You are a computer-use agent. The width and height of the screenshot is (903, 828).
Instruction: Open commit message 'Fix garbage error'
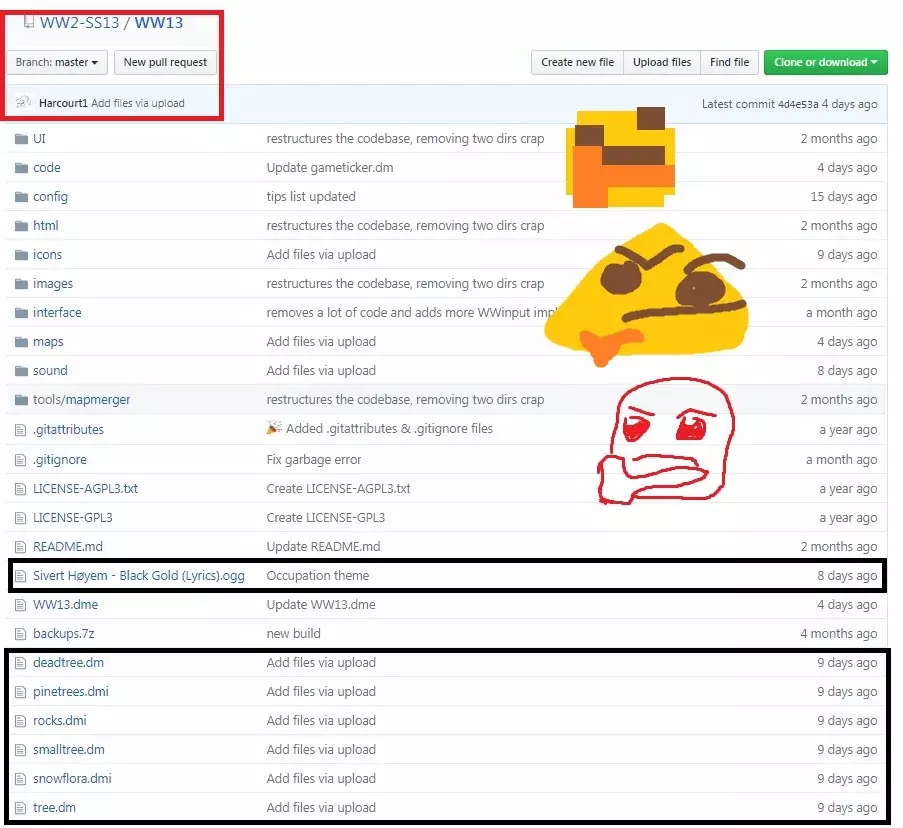[x=314, y=460]
